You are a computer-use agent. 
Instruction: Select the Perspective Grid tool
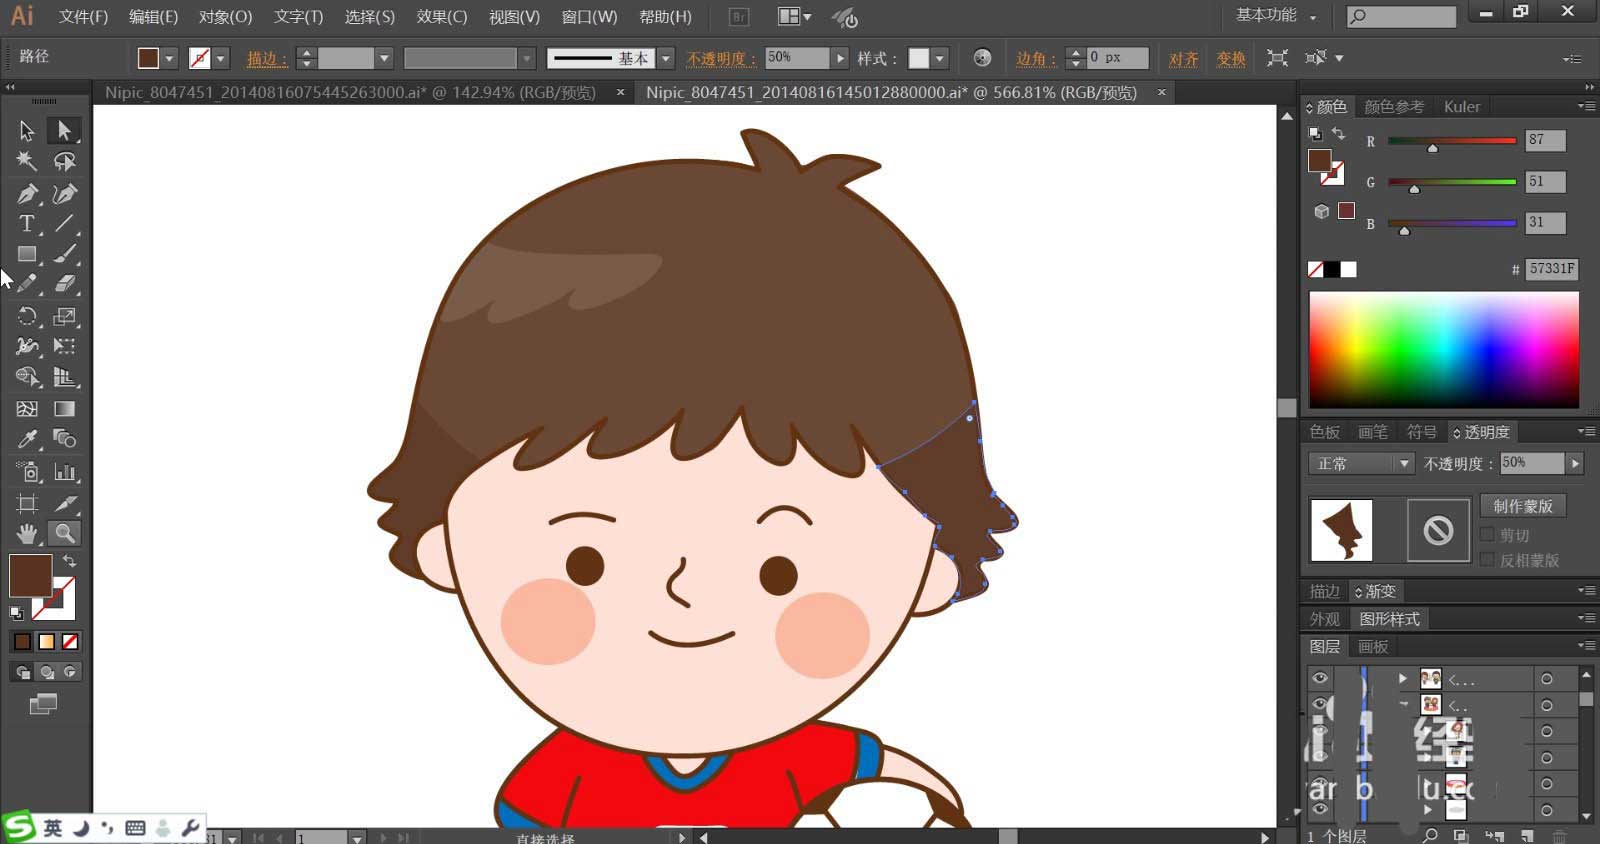[65, 377]
